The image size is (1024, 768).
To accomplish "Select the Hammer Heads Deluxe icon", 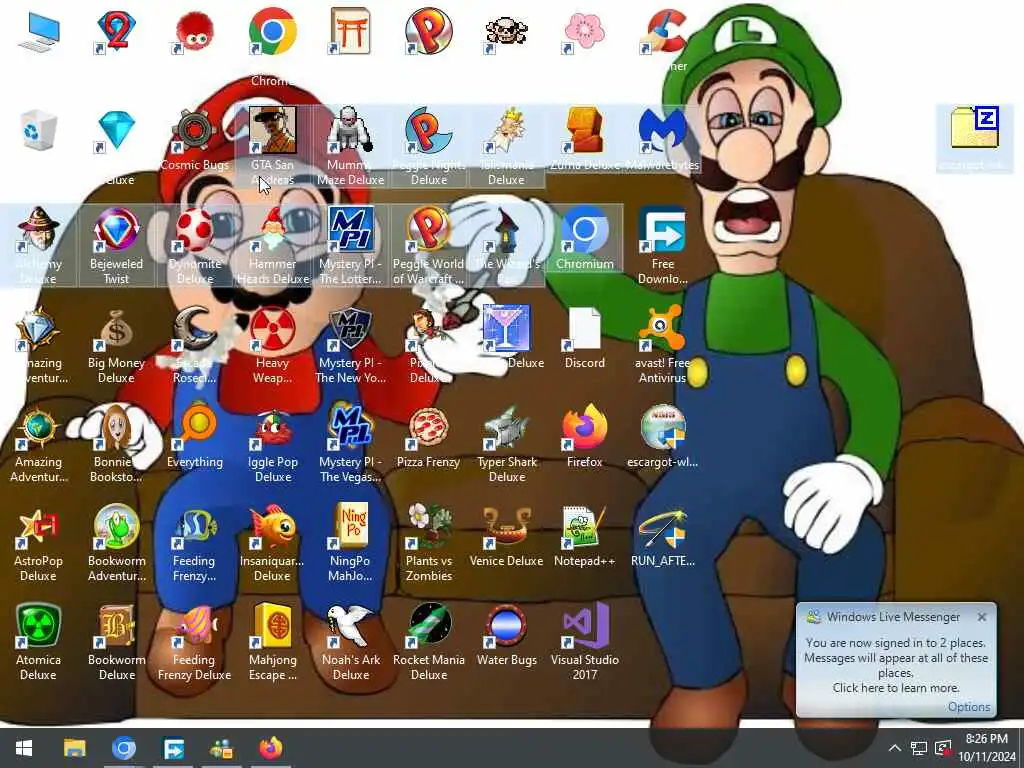I will [272, 230].
